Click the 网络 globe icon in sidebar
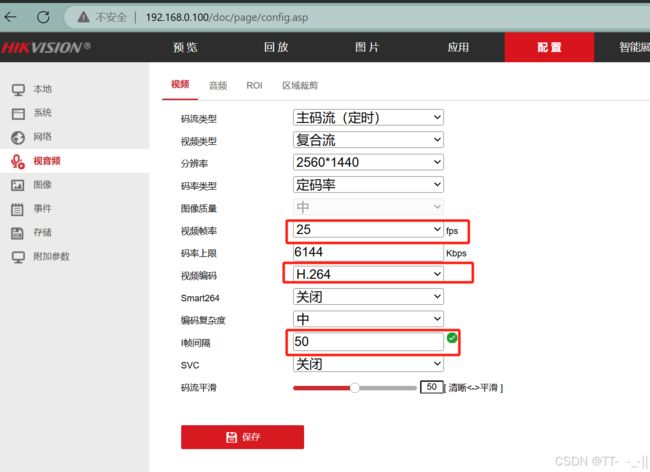This screenshot has height=472, width=650. [x=18, y=137]
